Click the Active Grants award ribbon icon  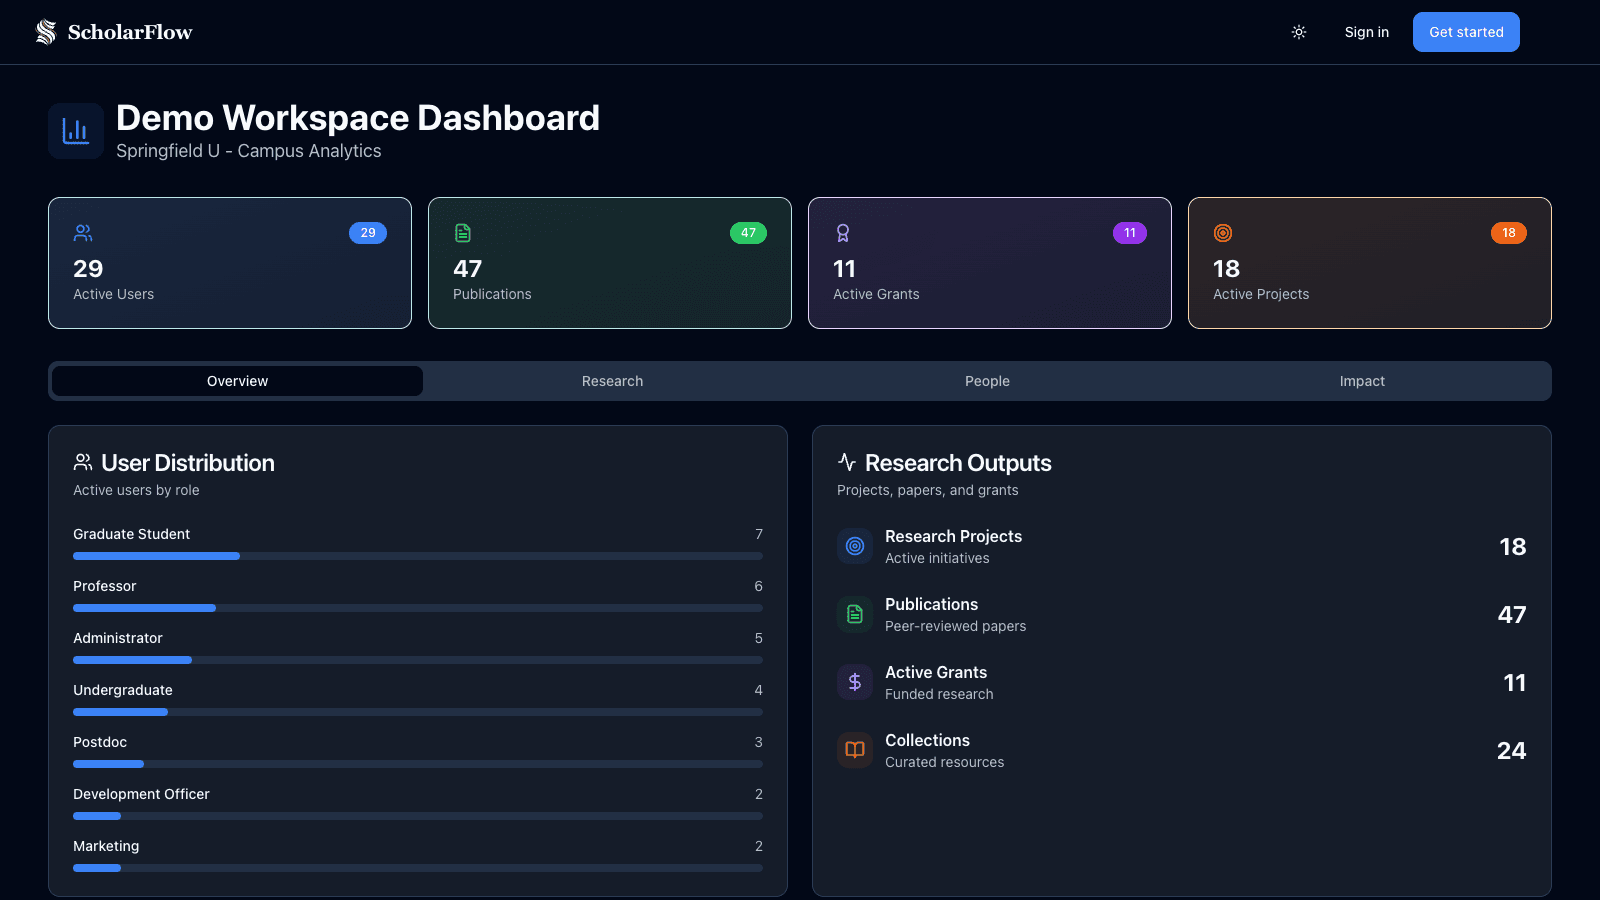coord(843,233)
